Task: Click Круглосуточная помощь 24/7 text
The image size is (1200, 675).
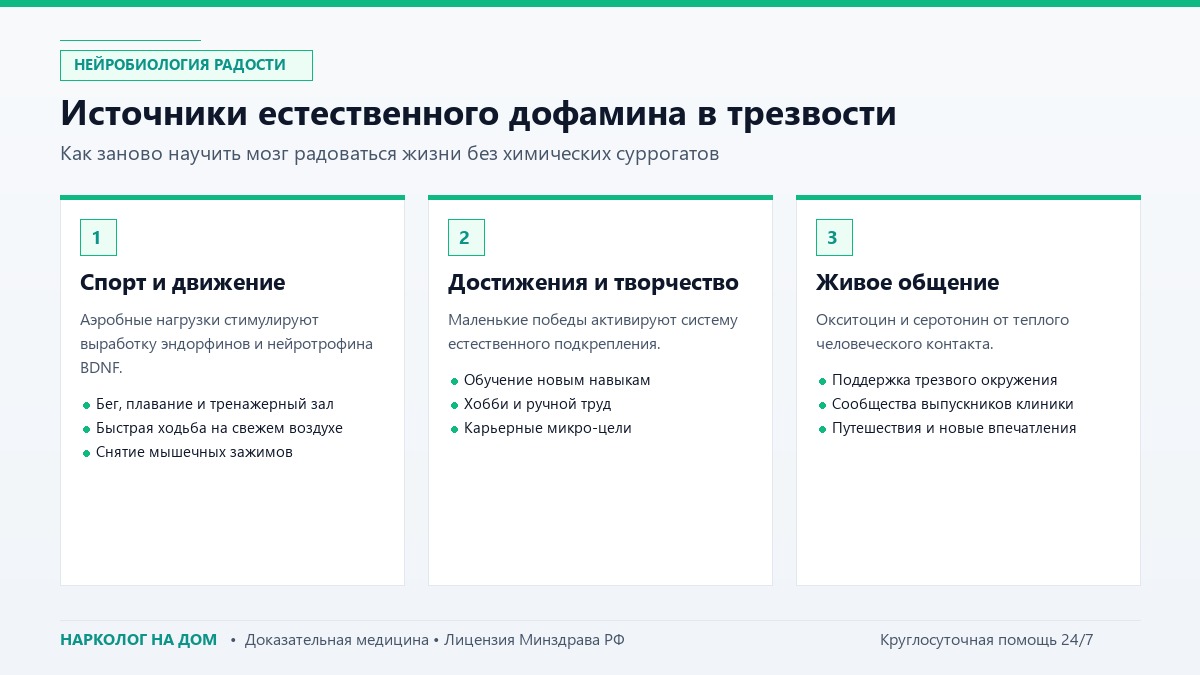Action: click(x=986, y=640)
